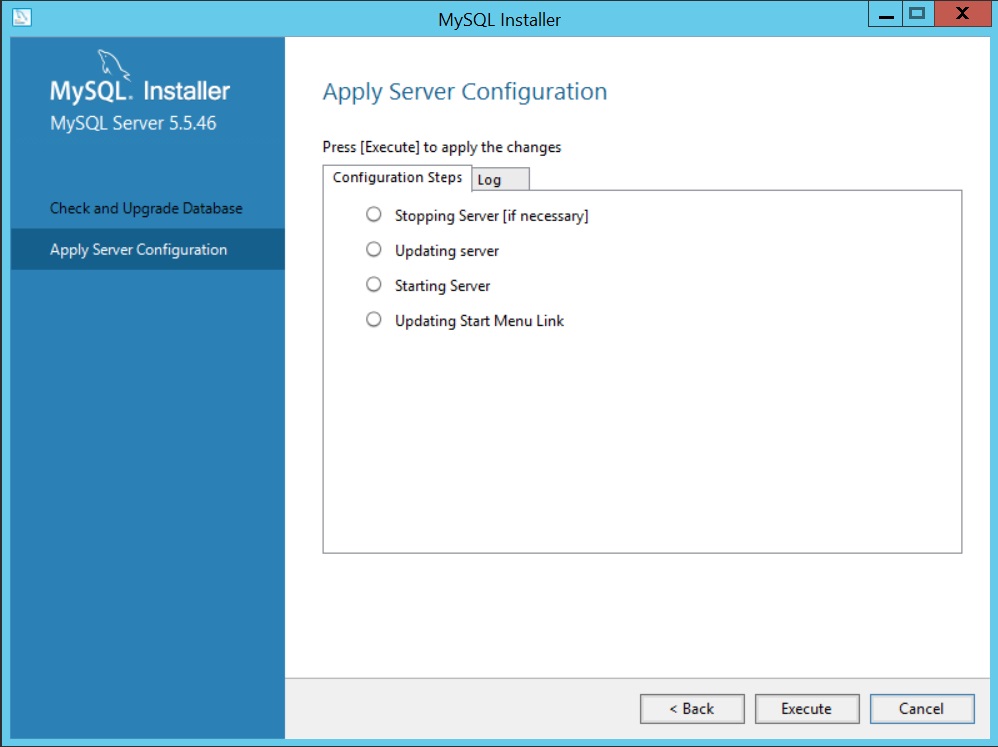The height and width of the screenshot is (747, 998).
Task: Click the Press Execute instruction text
Action: (x=442, y=146)
